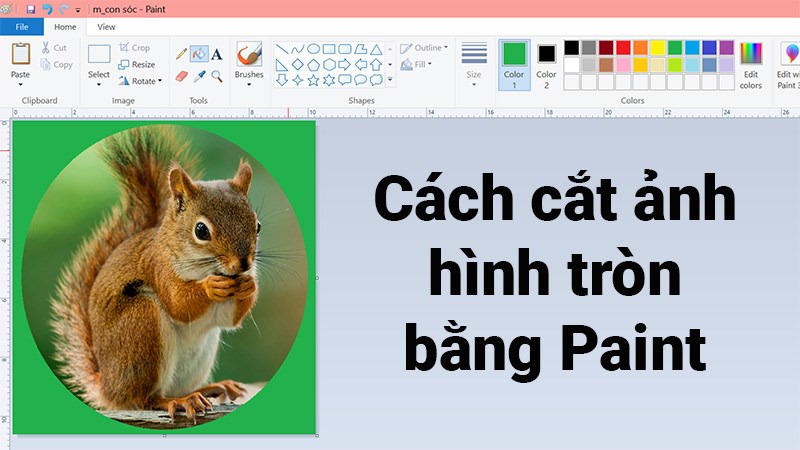800x450 pixels.
Task: Click the Edit colors rainbow icon
Action: click(x=751, y=54)
